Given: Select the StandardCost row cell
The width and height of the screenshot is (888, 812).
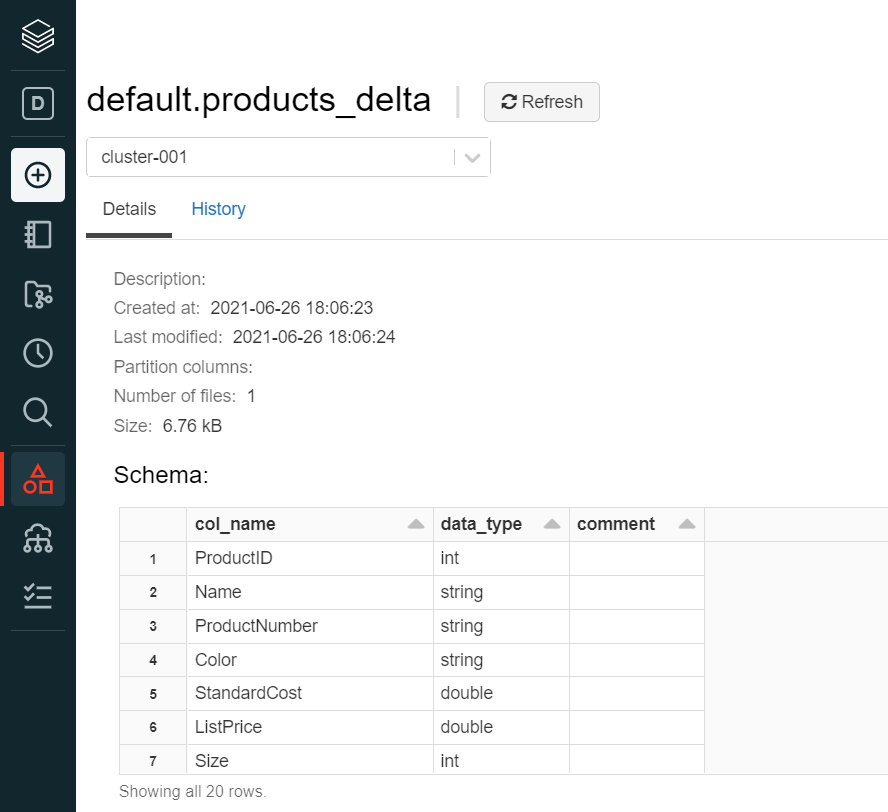Looking at the screenshot, I should 248,693.
